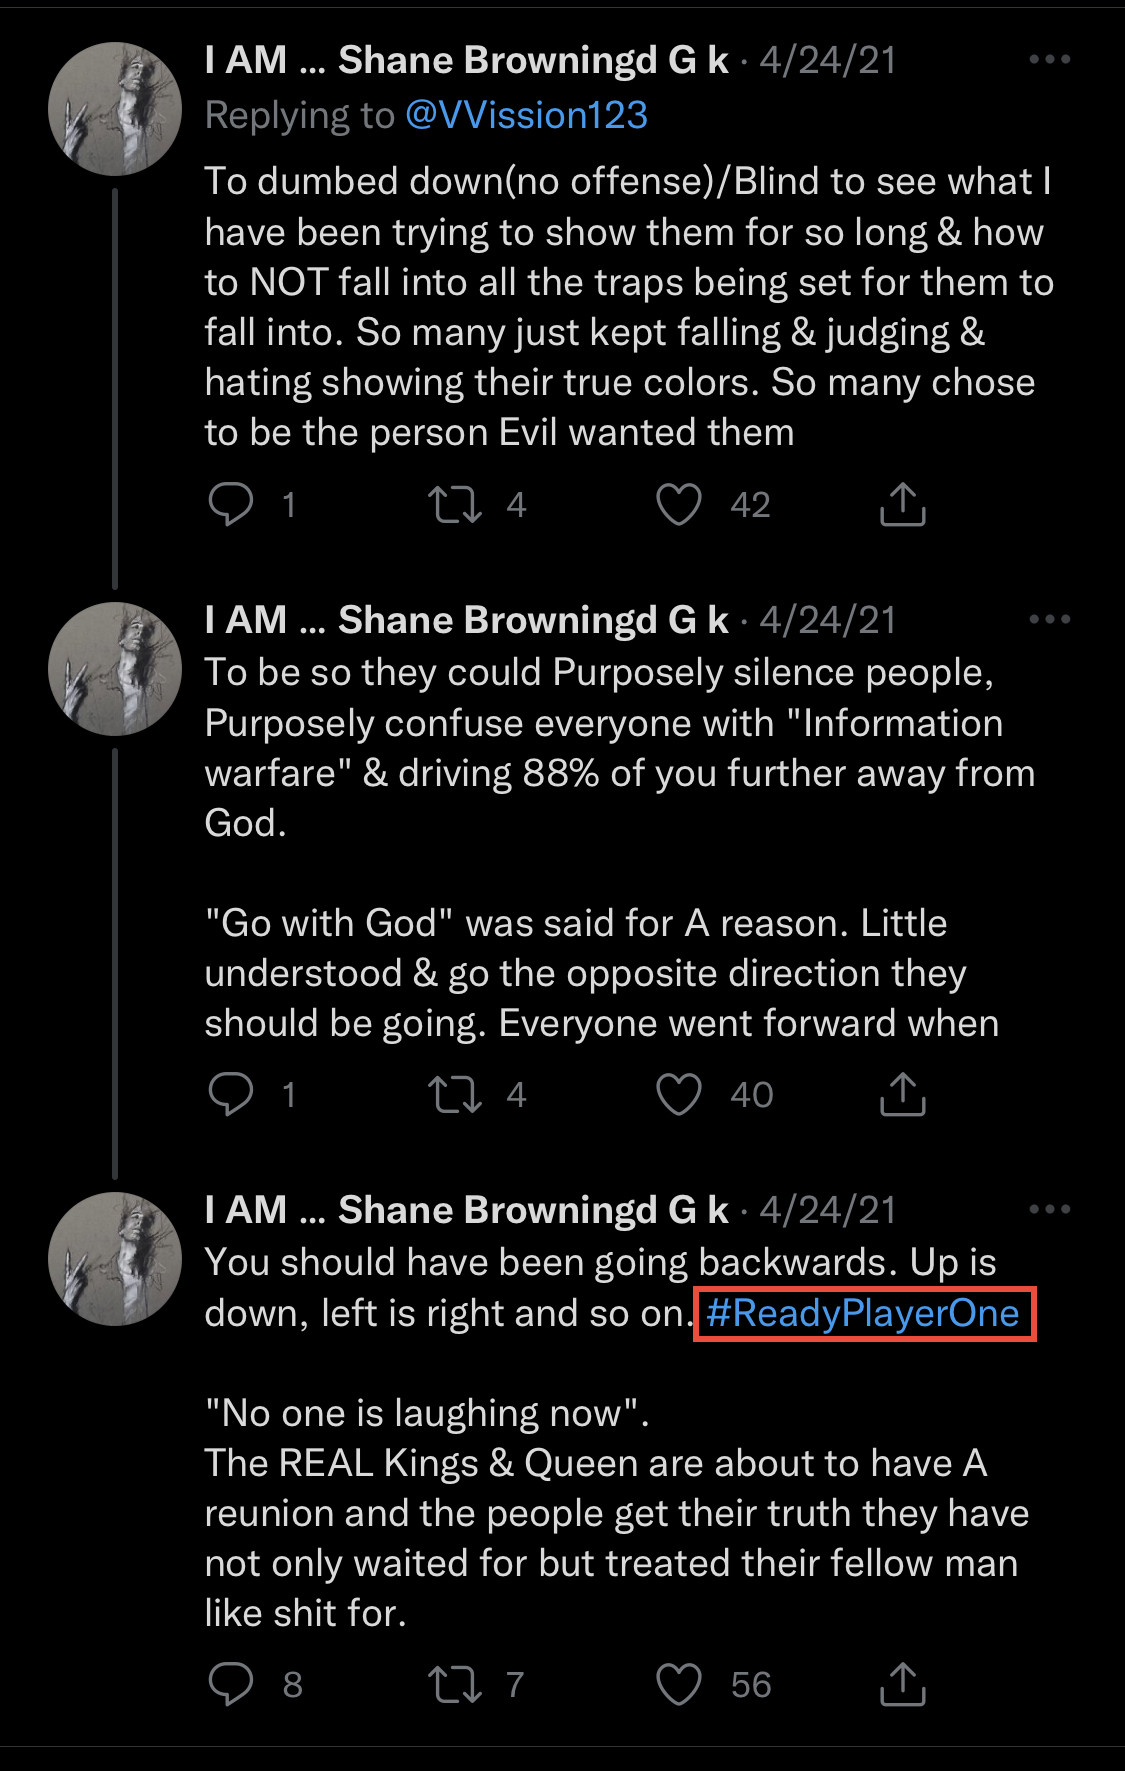
Task: Tap the author name on the third tweet
Action: pos(466,1210)
